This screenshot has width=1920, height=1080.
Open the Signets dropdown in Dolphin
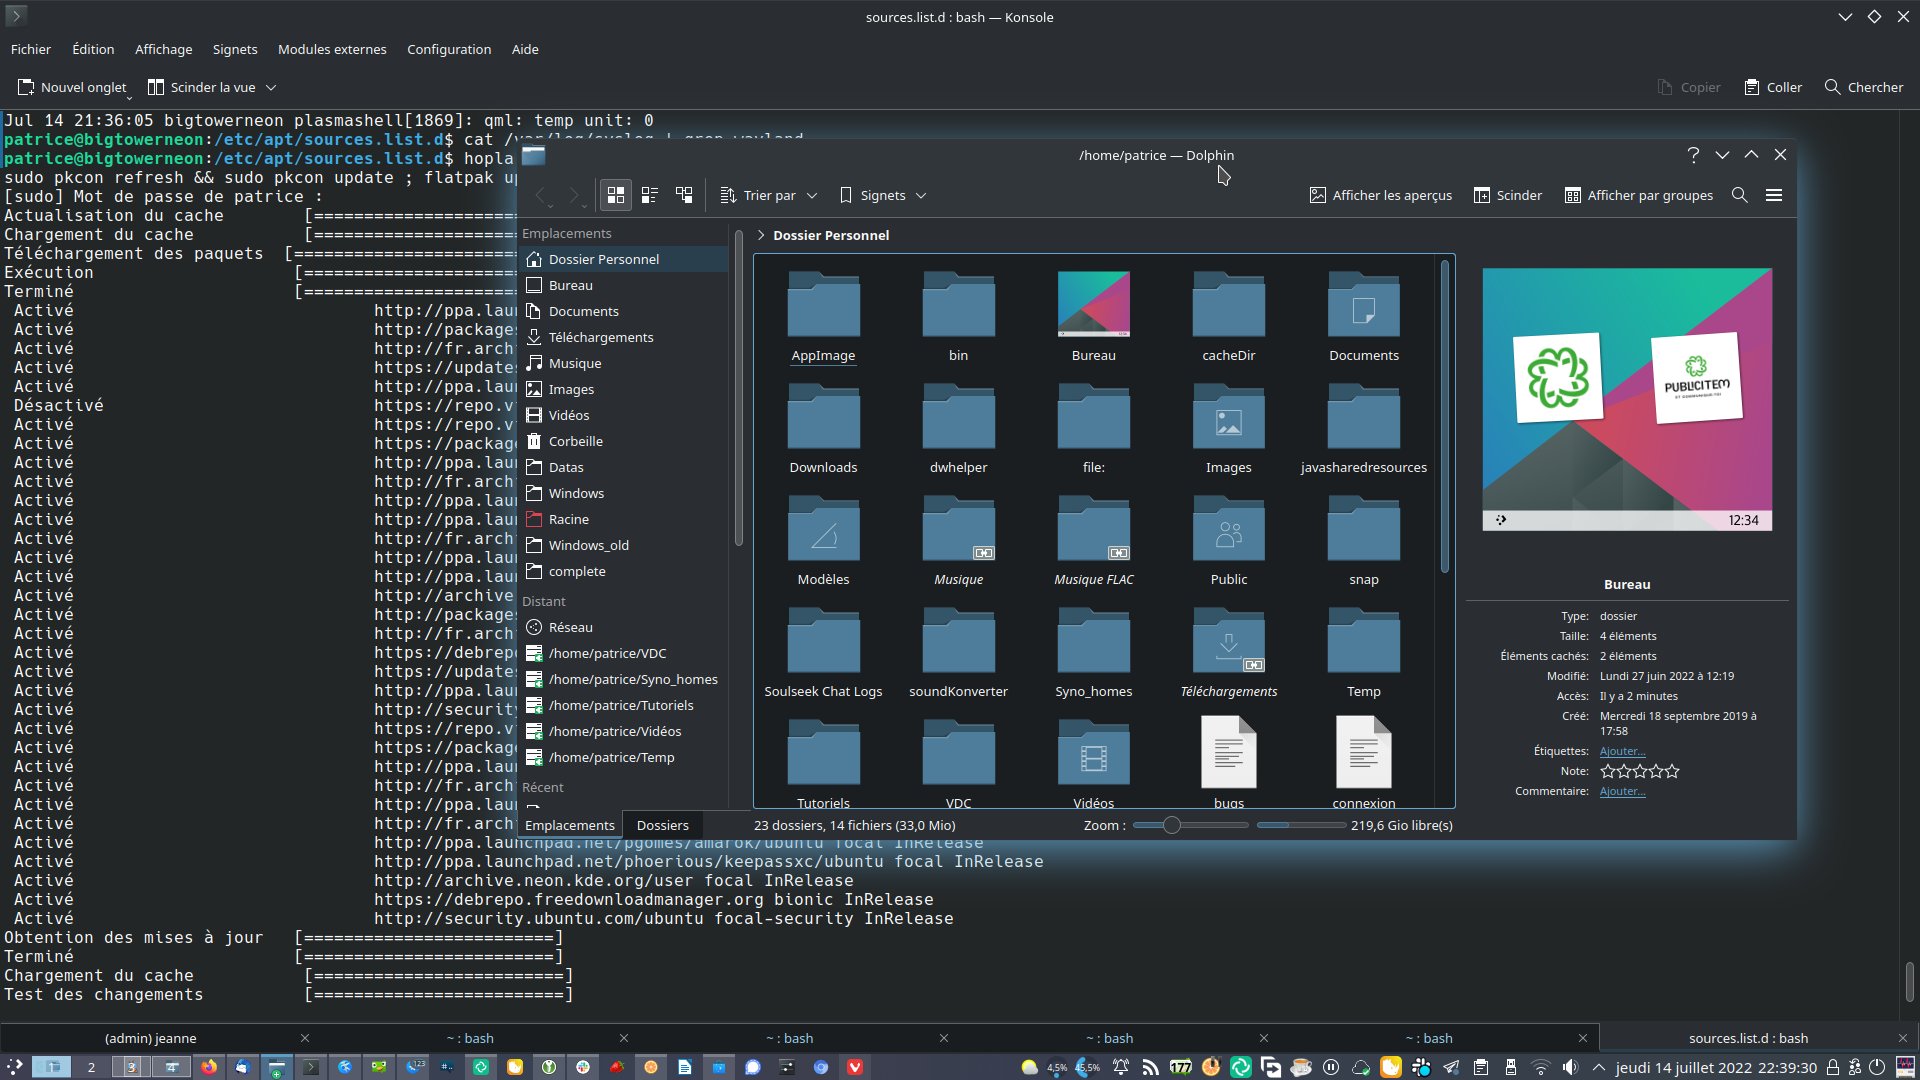(x=883, y=195)
